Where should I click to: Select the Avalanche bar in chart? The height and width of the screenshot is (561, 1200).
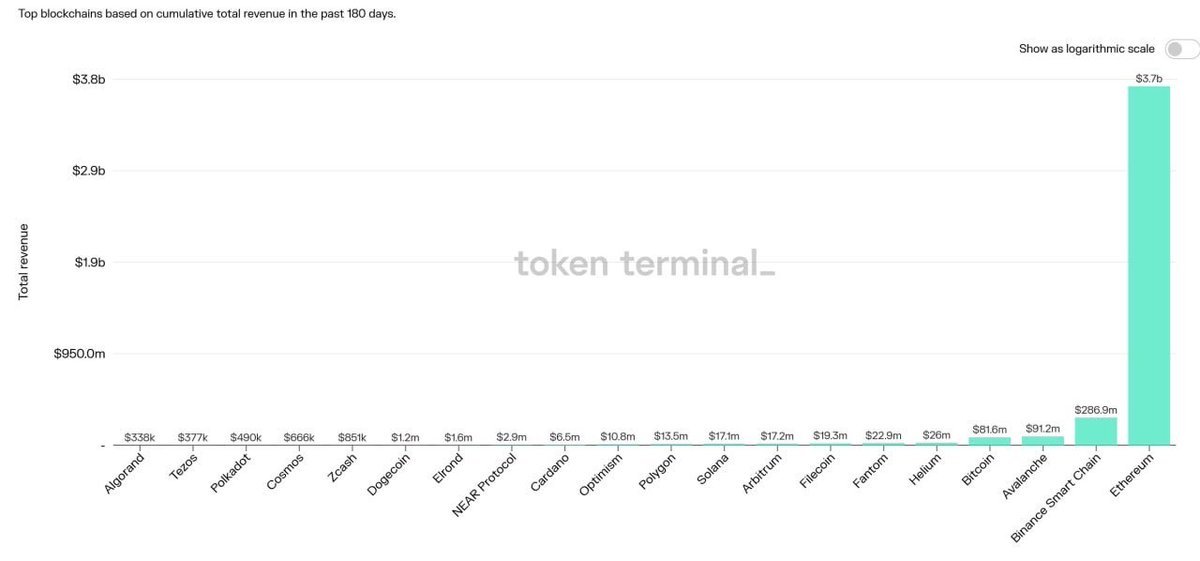[1043, 440]
